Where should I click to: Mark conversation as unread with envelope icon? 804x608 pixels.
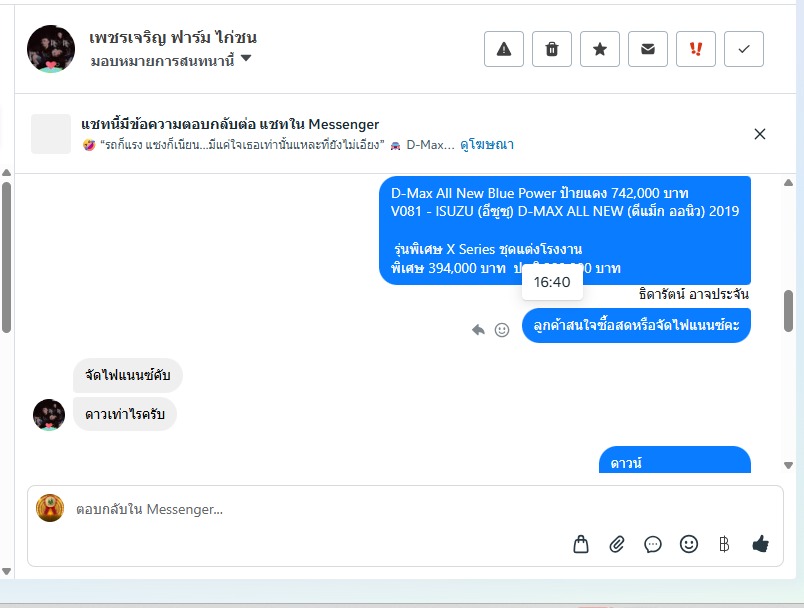648,49
